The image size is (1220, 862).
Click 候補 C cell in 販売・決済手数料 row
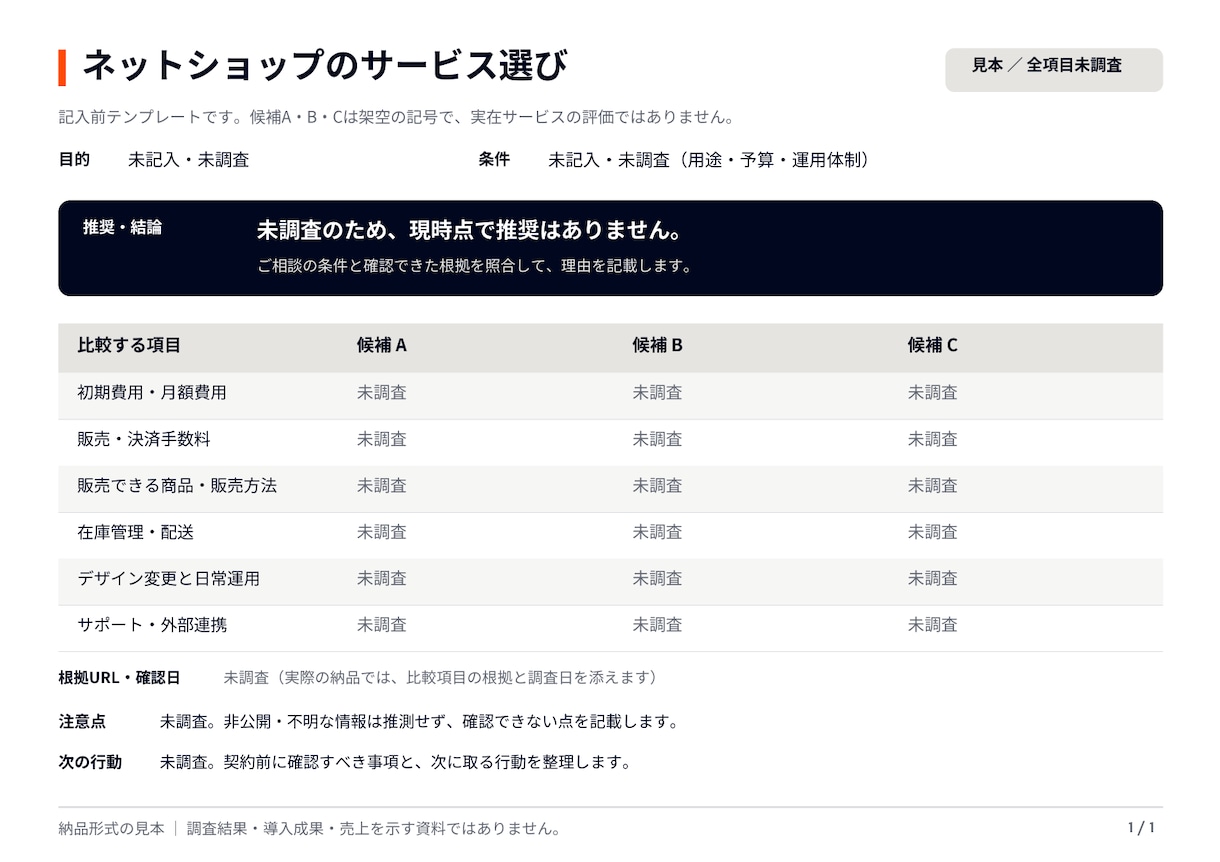point(933,439)
